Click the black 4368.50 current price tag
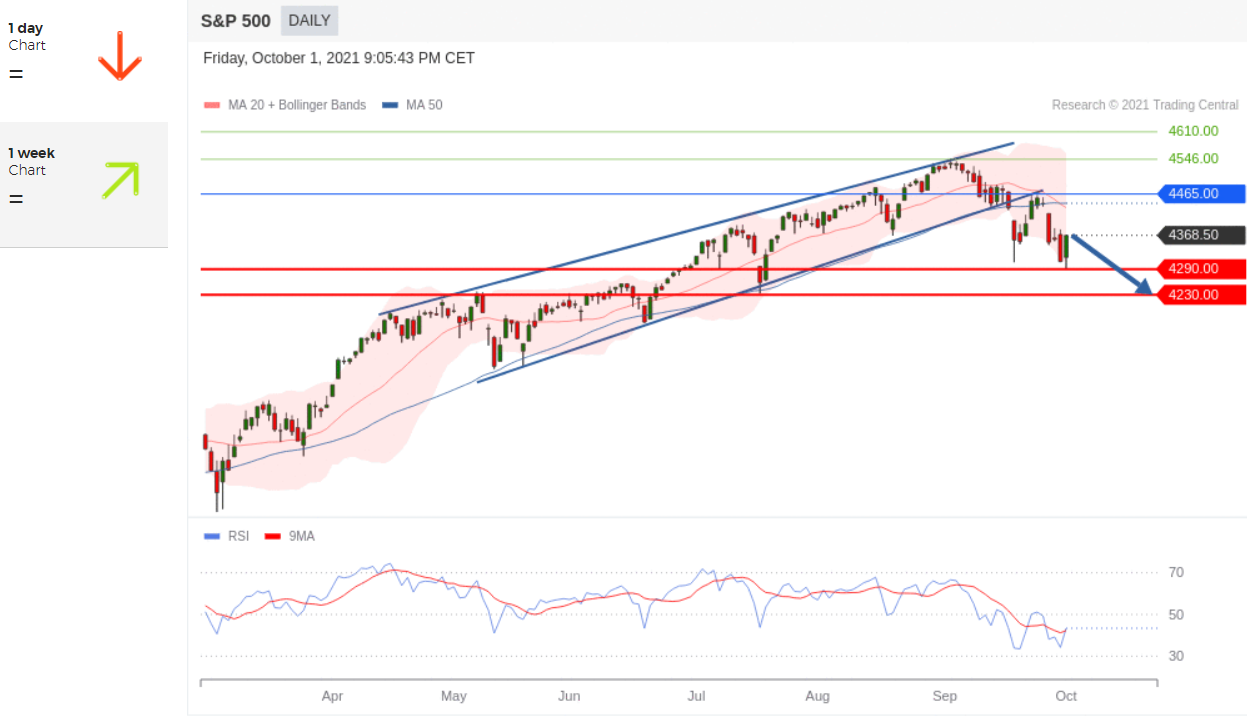The image size is (1247, 716). (1201, 235)
